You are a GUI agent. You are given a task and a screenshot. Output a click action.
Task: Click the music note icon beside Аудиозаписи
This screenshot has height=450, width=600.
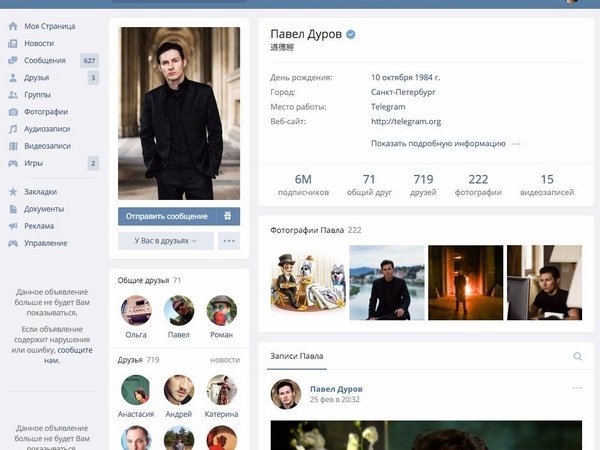(x=13, y=129)
